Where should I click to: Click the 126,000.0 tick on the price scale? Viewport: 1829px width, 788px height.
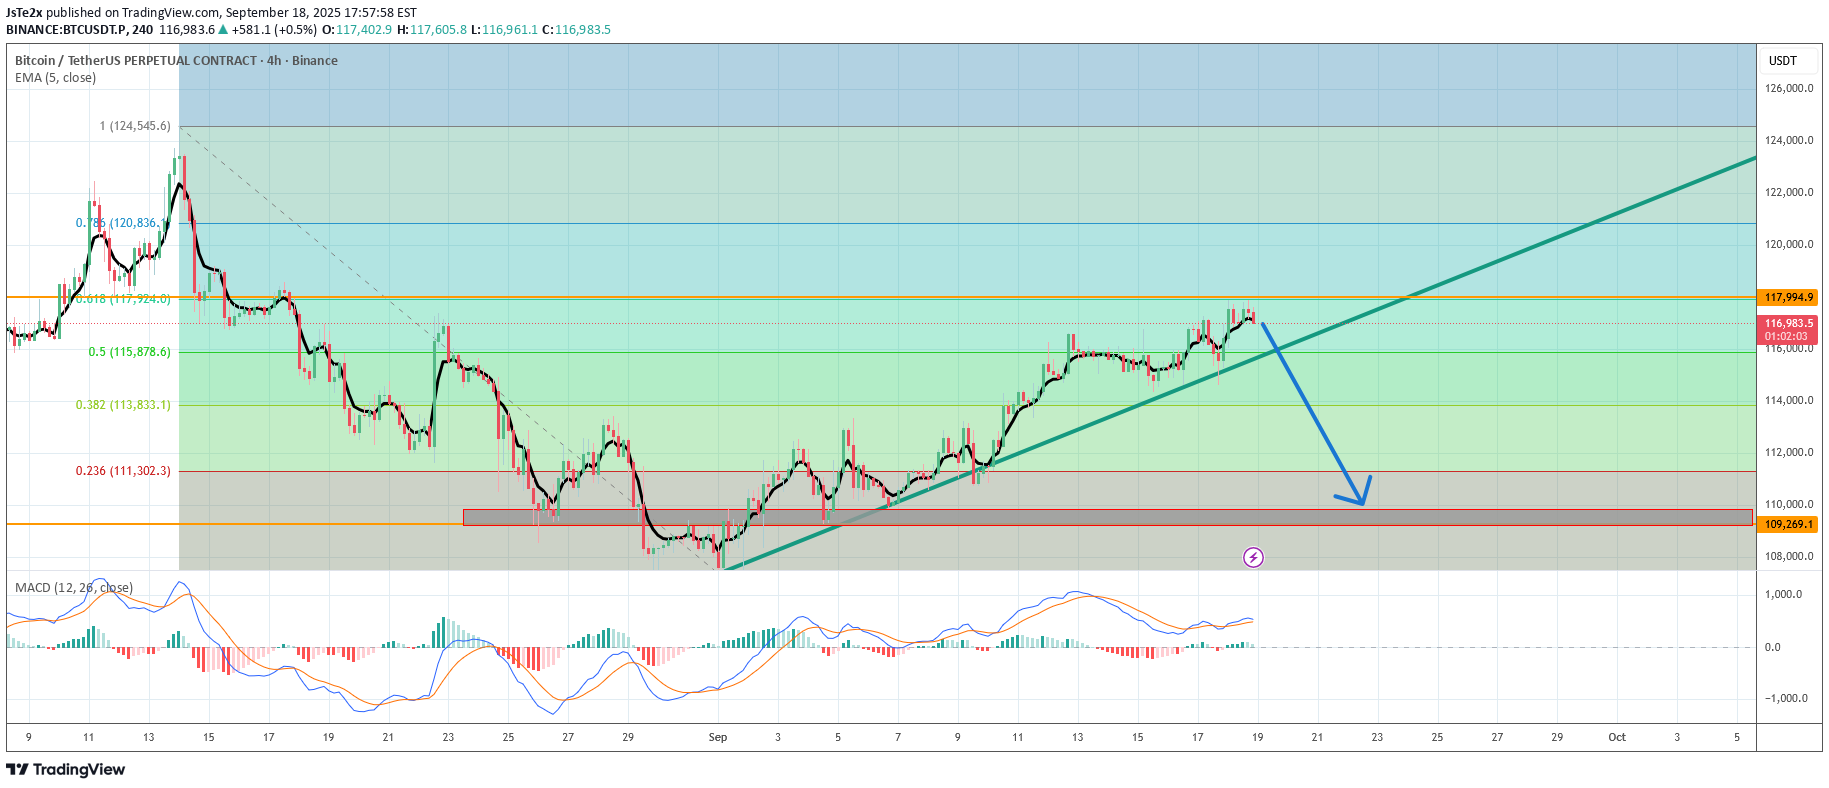pyautogui.click(x=1788, y=88)
